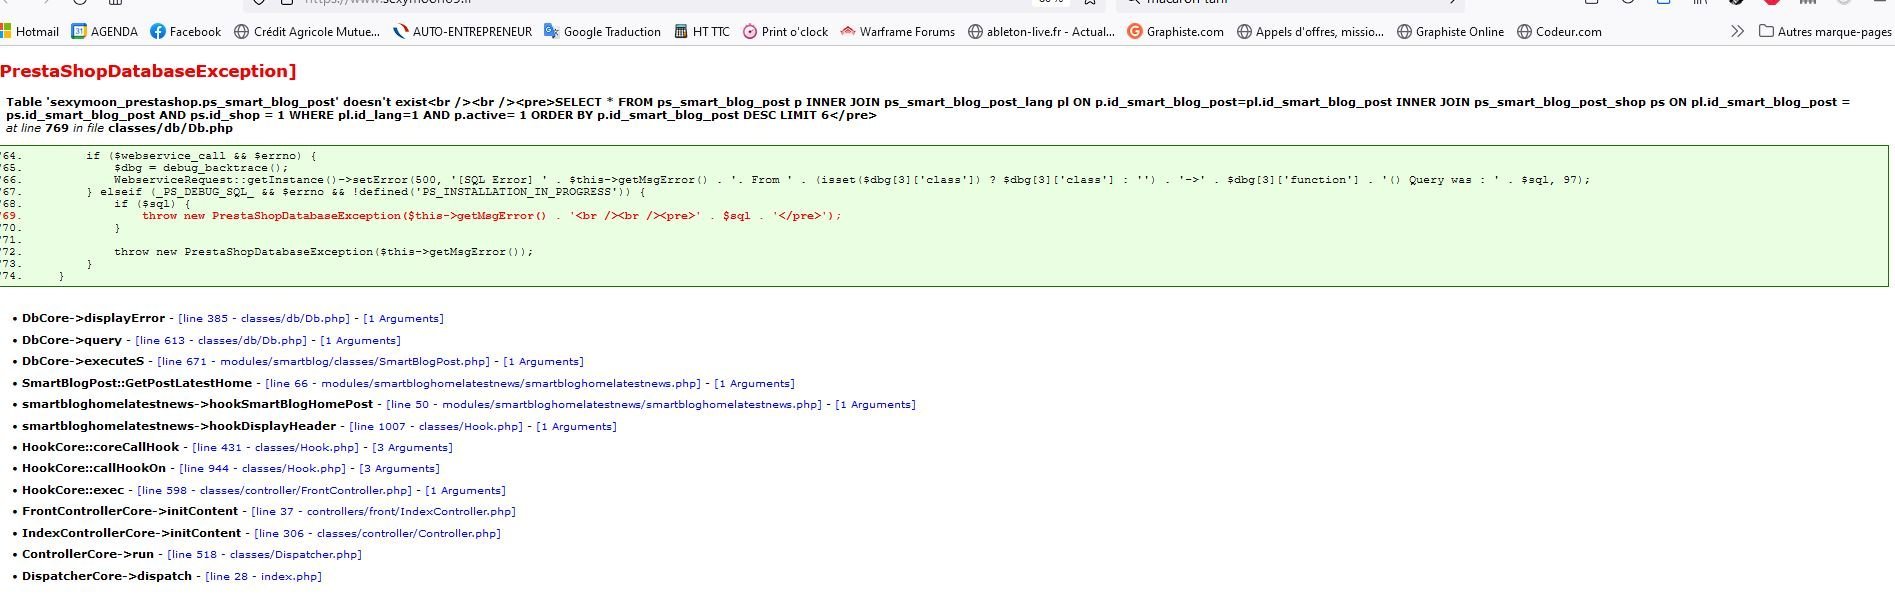This screenshot has width=1895, height=602.
Task: Open the Print o'clock bookmark
Action: (x=785, y=32)
